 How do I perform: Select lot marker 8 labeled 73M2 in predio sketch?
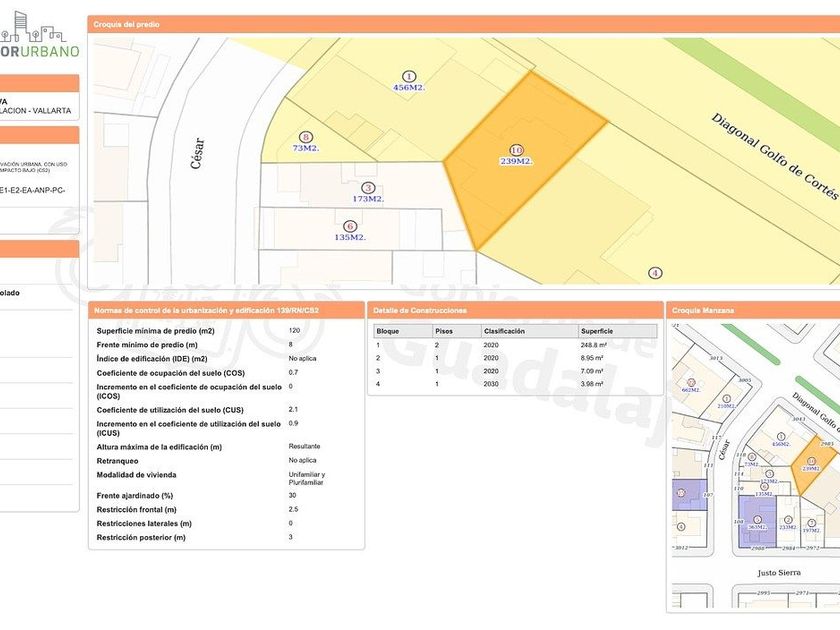coord(305,137)
